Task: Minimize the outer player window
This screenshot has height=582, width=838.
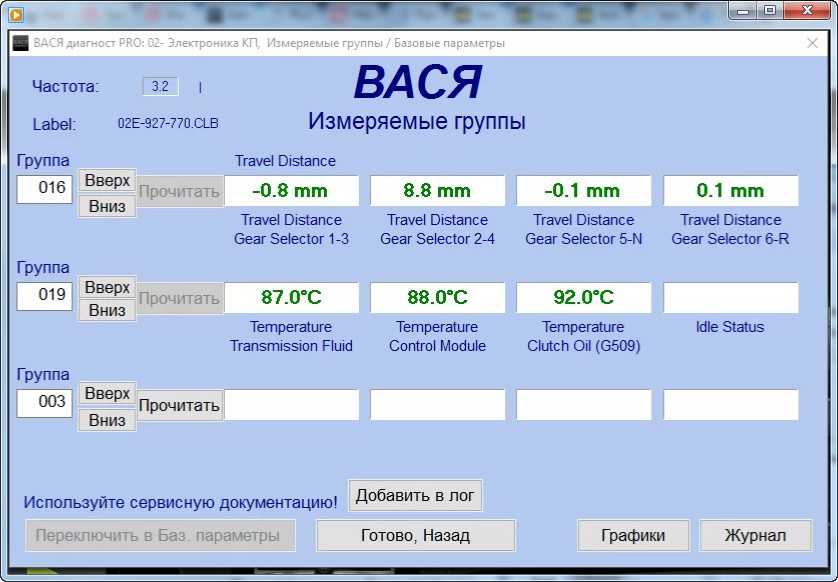Action: (742, 10)
